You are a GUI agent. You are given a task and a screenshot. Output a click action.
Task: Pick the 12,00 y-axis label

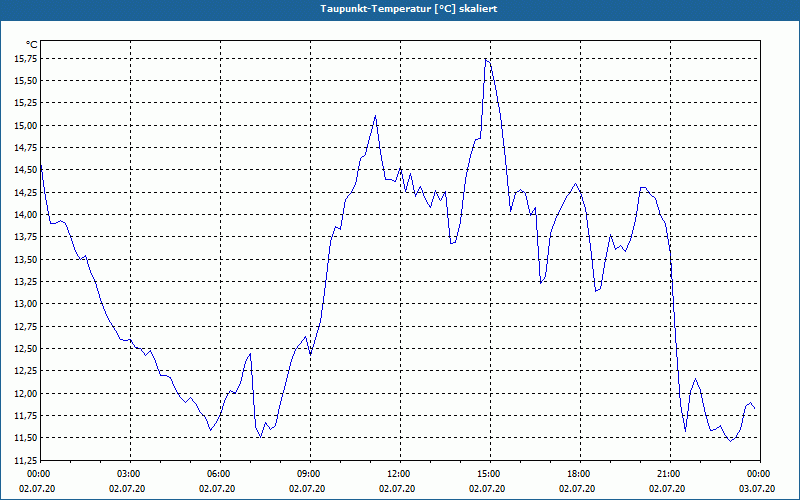pos(27,393)
